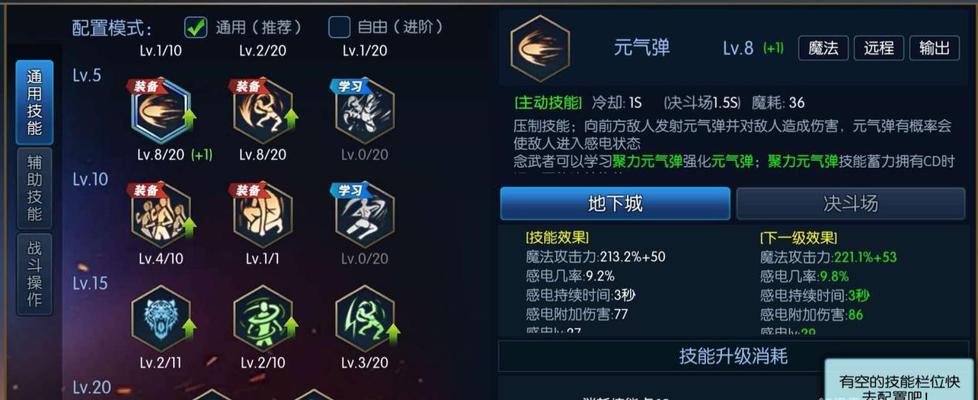Switch to the 决斗场 tab
This screenshot has width=978, height=400.
click(x=851, y=203)
